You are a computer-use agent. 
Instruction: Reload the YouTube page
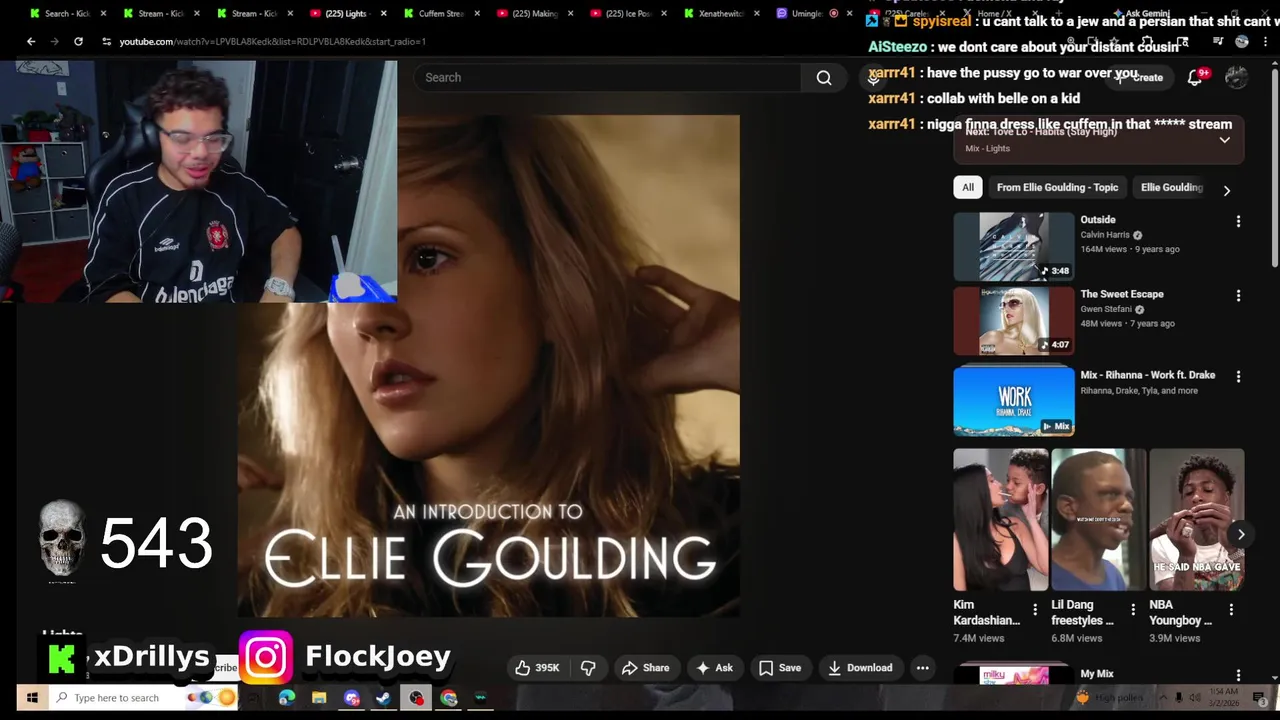click(x=78, y=41)
